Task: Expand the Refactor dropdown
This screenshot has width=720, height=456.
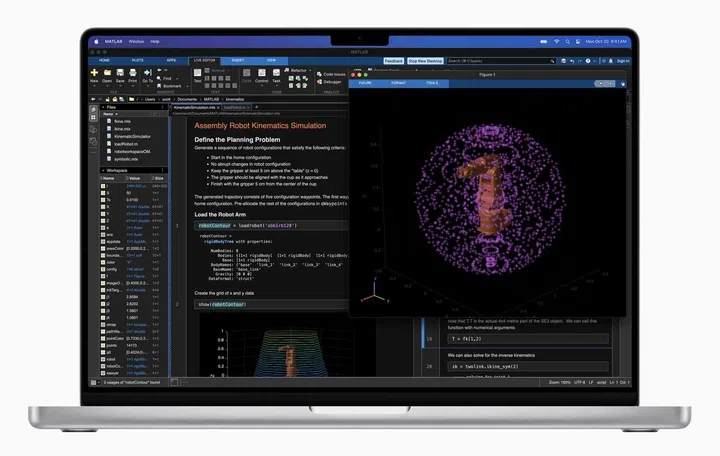Action: coord(297,70)
